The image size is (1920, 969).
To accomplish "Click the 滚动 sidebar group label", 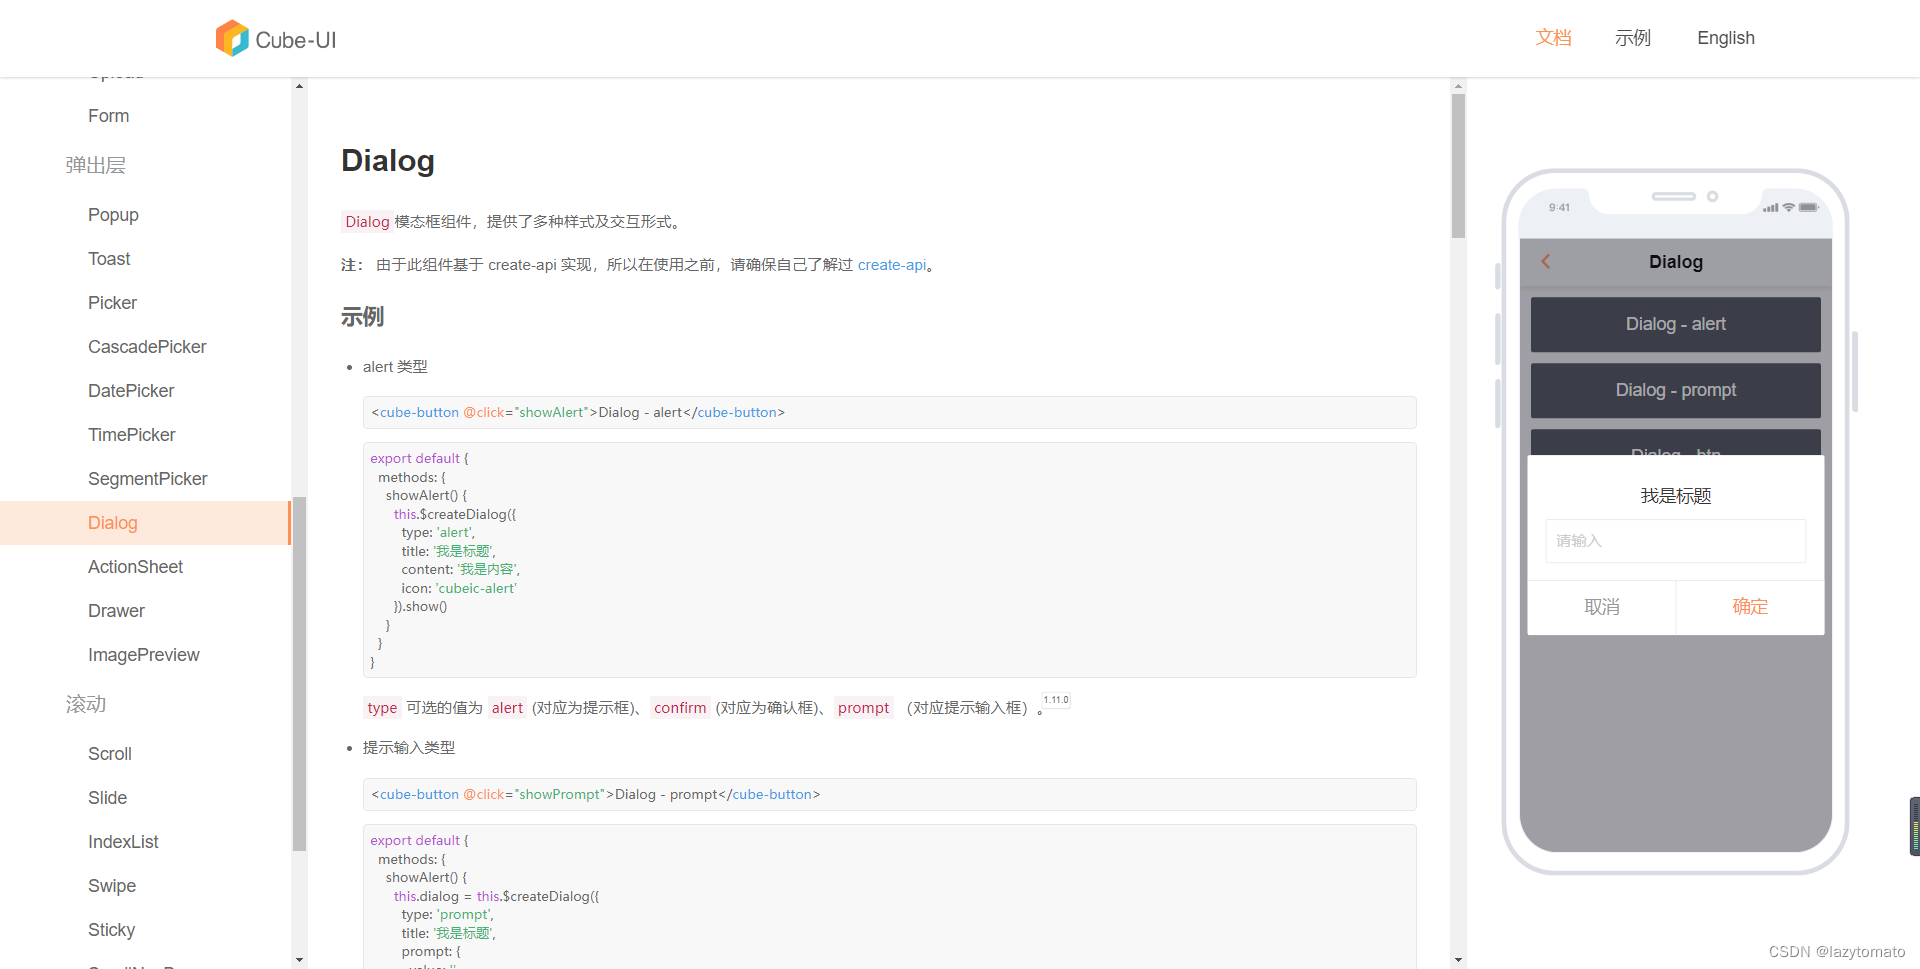I will (86, 704).
